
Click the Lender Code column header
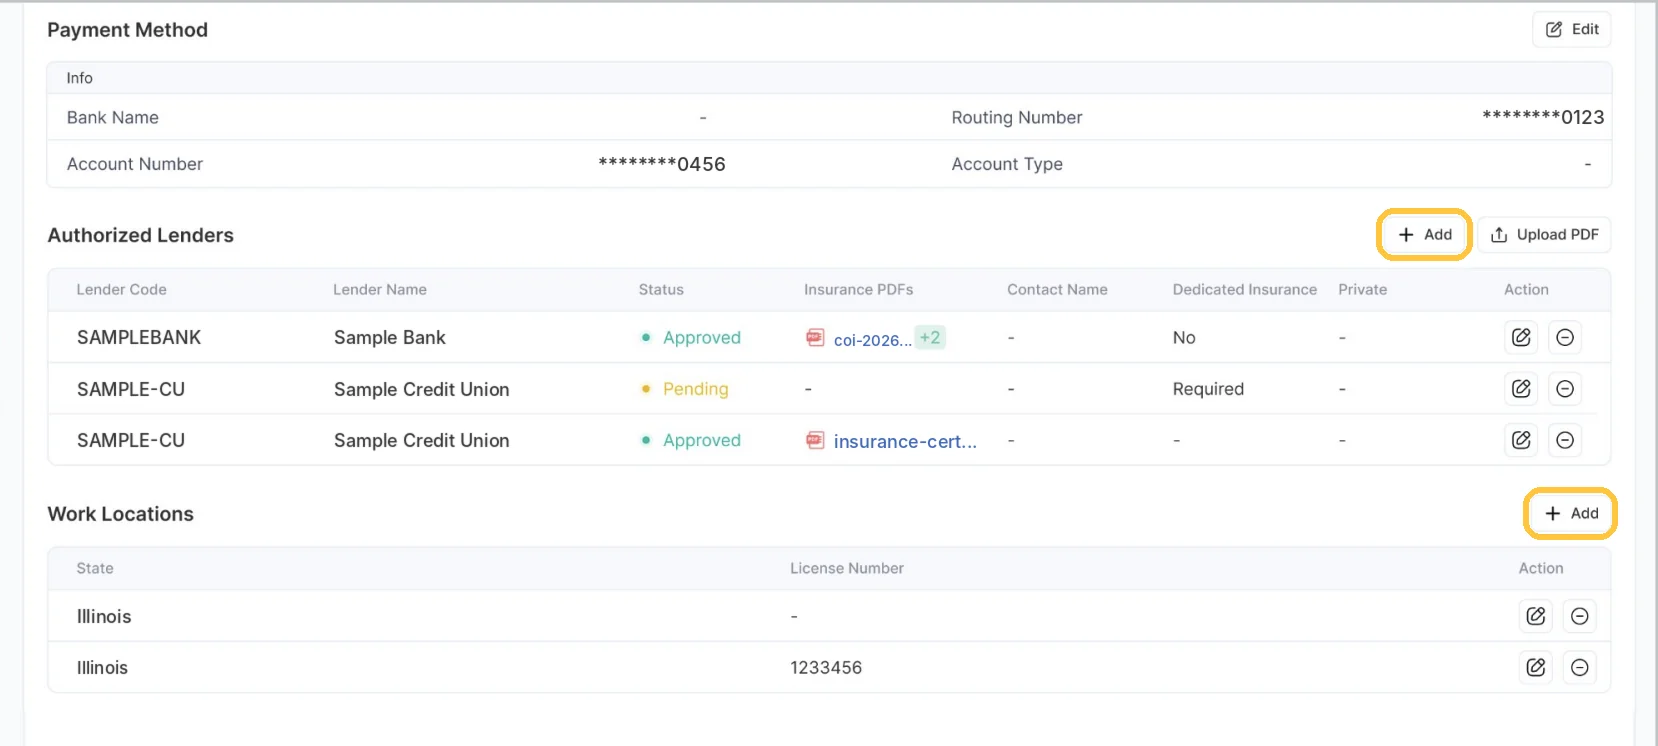pyautogui.click(x=122, y=289)
